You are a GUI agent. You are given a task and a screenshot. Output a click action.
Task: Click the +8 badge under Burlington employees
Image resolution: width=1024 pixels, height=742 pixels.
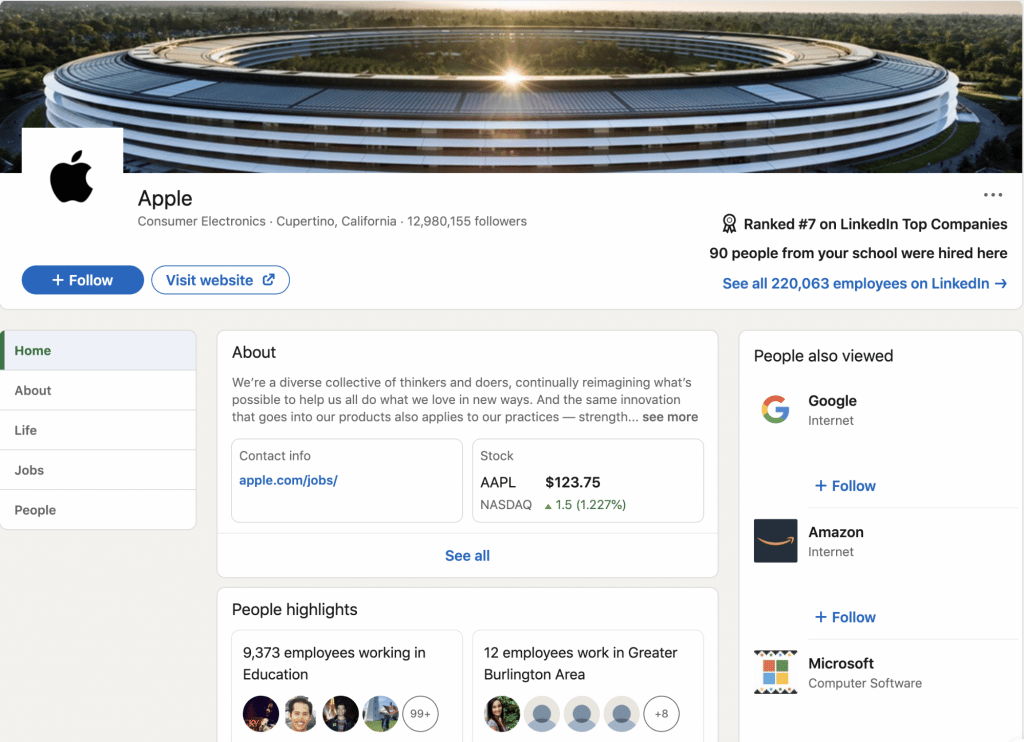[661, 714]
